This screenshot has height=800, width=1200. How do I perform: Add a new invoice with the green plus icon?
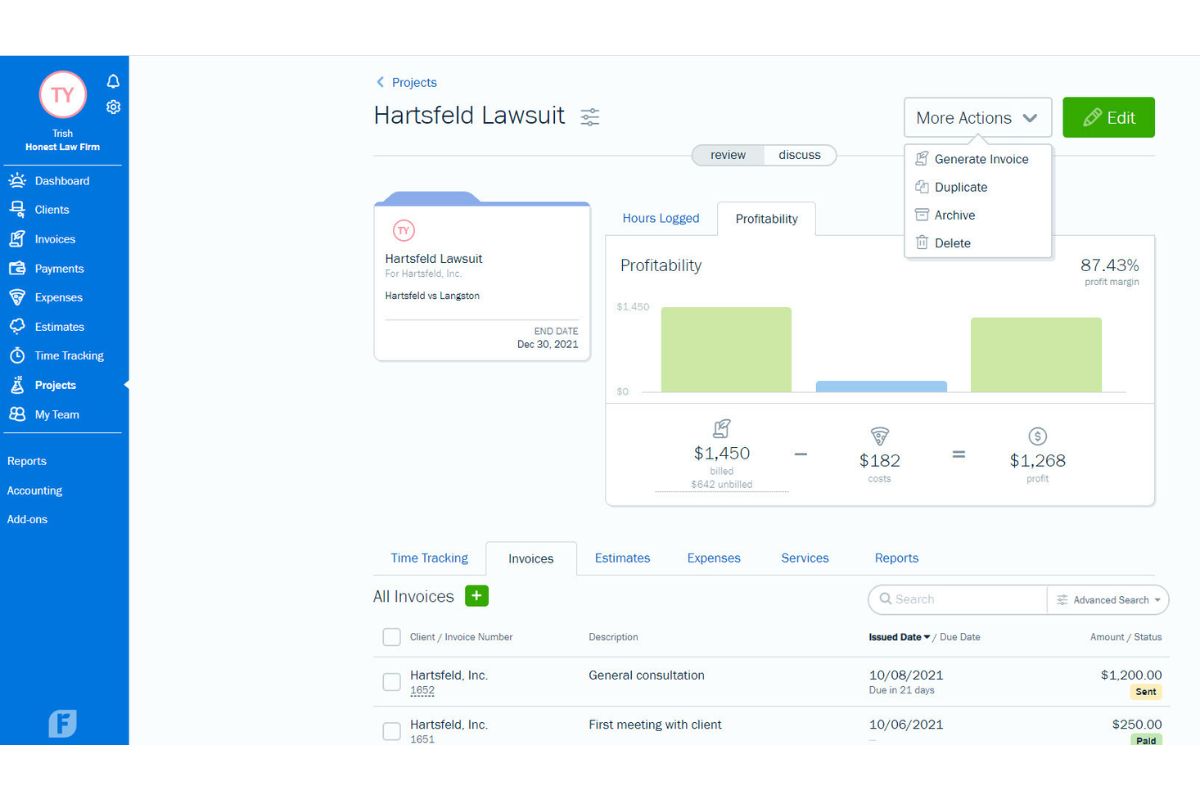click(477, 595)
